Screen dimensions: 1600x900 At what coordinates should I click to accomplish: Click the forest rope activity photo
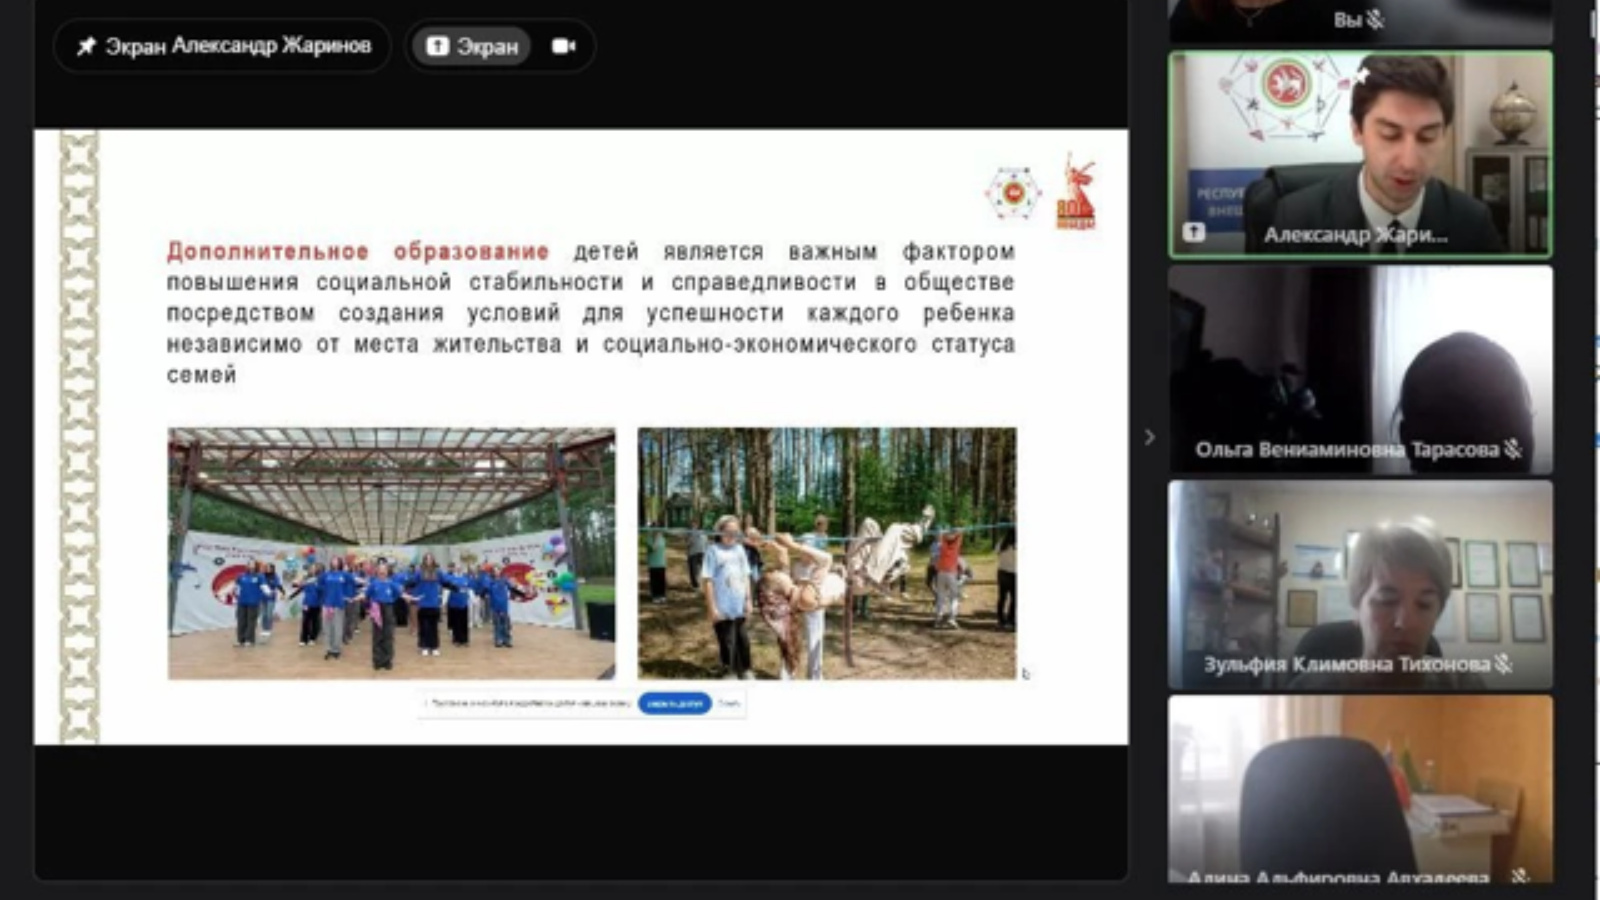(x=827, y=553)
